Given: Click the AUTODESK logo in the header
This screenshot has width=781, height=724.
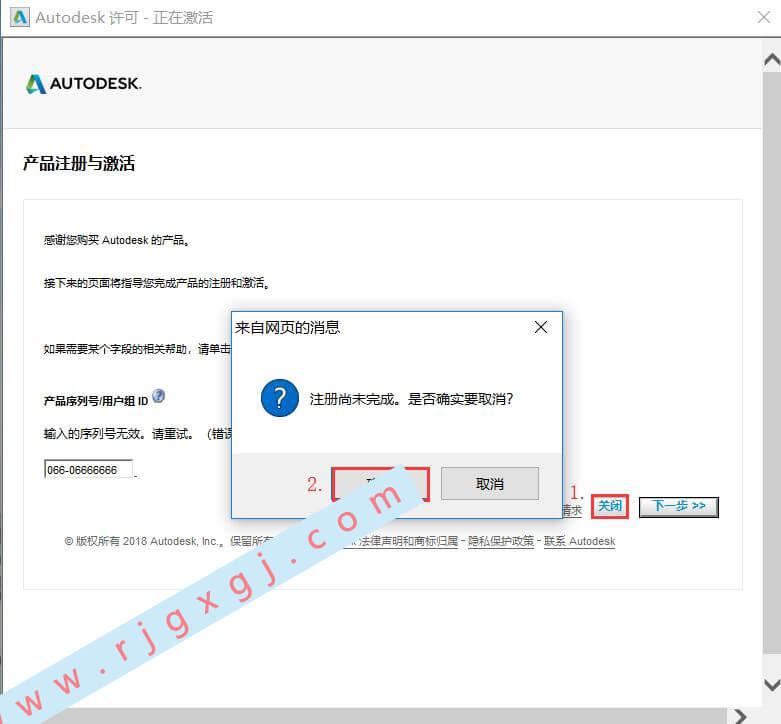Looking at the screenshot, I should coord(84,84).
